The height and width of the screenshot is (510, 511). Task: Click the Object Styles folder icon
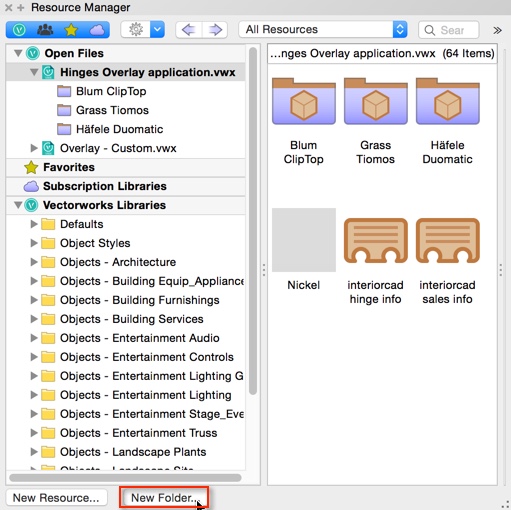point(48,243)
